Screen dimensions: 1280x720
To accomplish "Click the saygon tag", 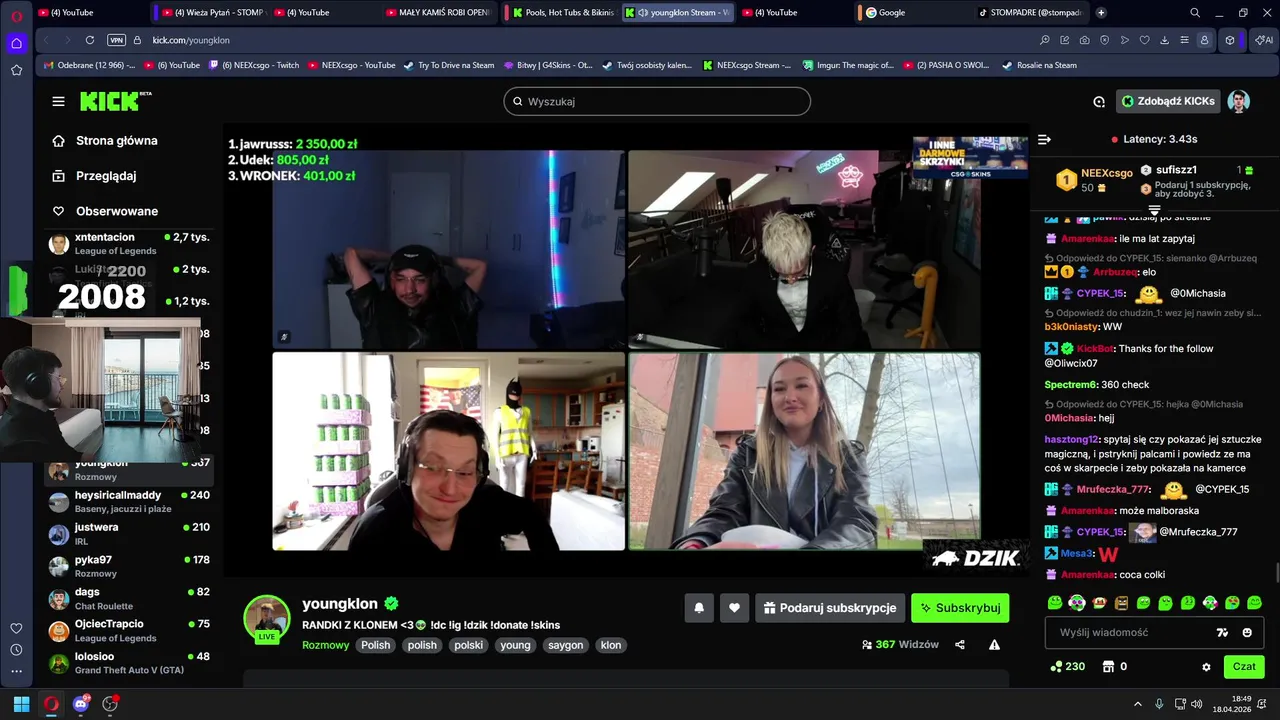I will (565, 645).
